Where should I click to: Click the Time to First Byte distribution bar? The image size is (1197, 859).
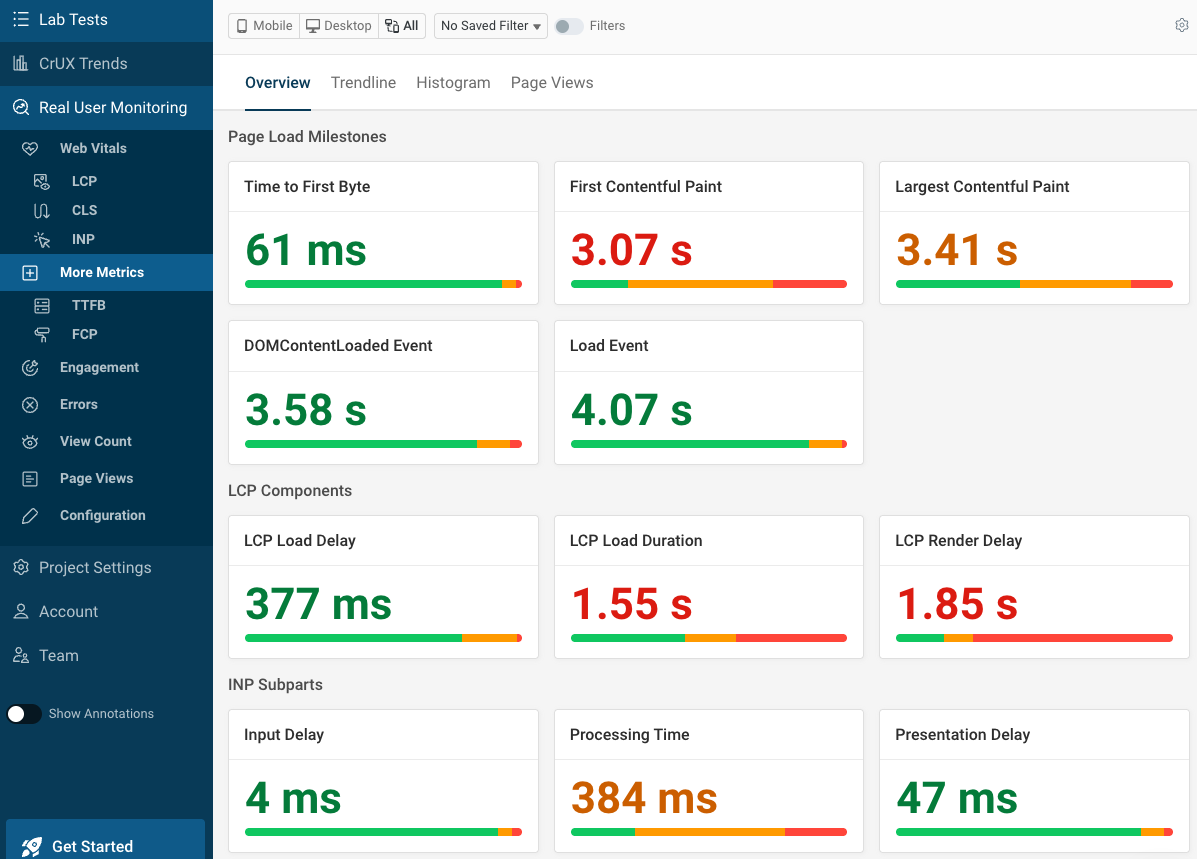point(383,284)
